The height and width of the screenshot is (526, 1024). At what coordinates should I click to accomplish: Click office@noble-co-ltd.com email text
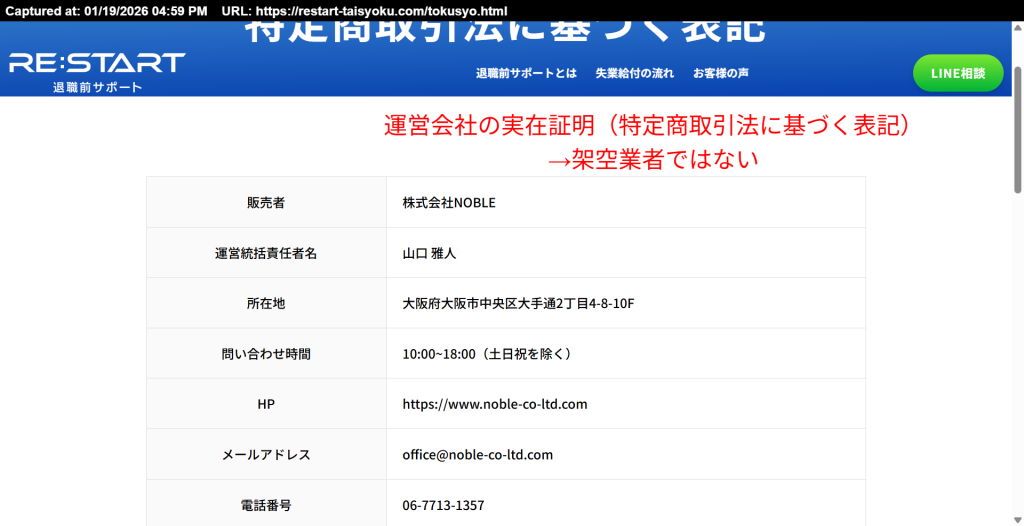[x=478, y=454]
